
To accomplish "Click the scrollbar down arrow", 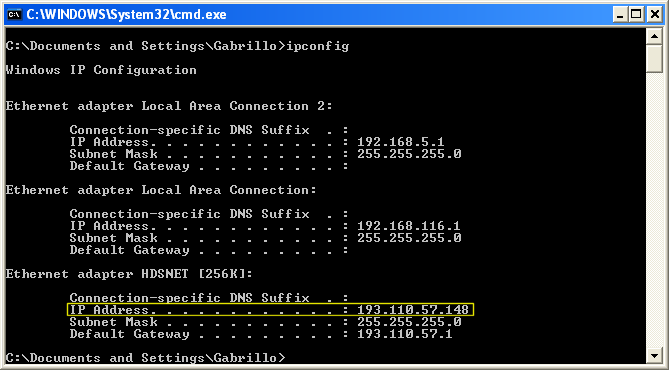I will click(x=654, y=355).
